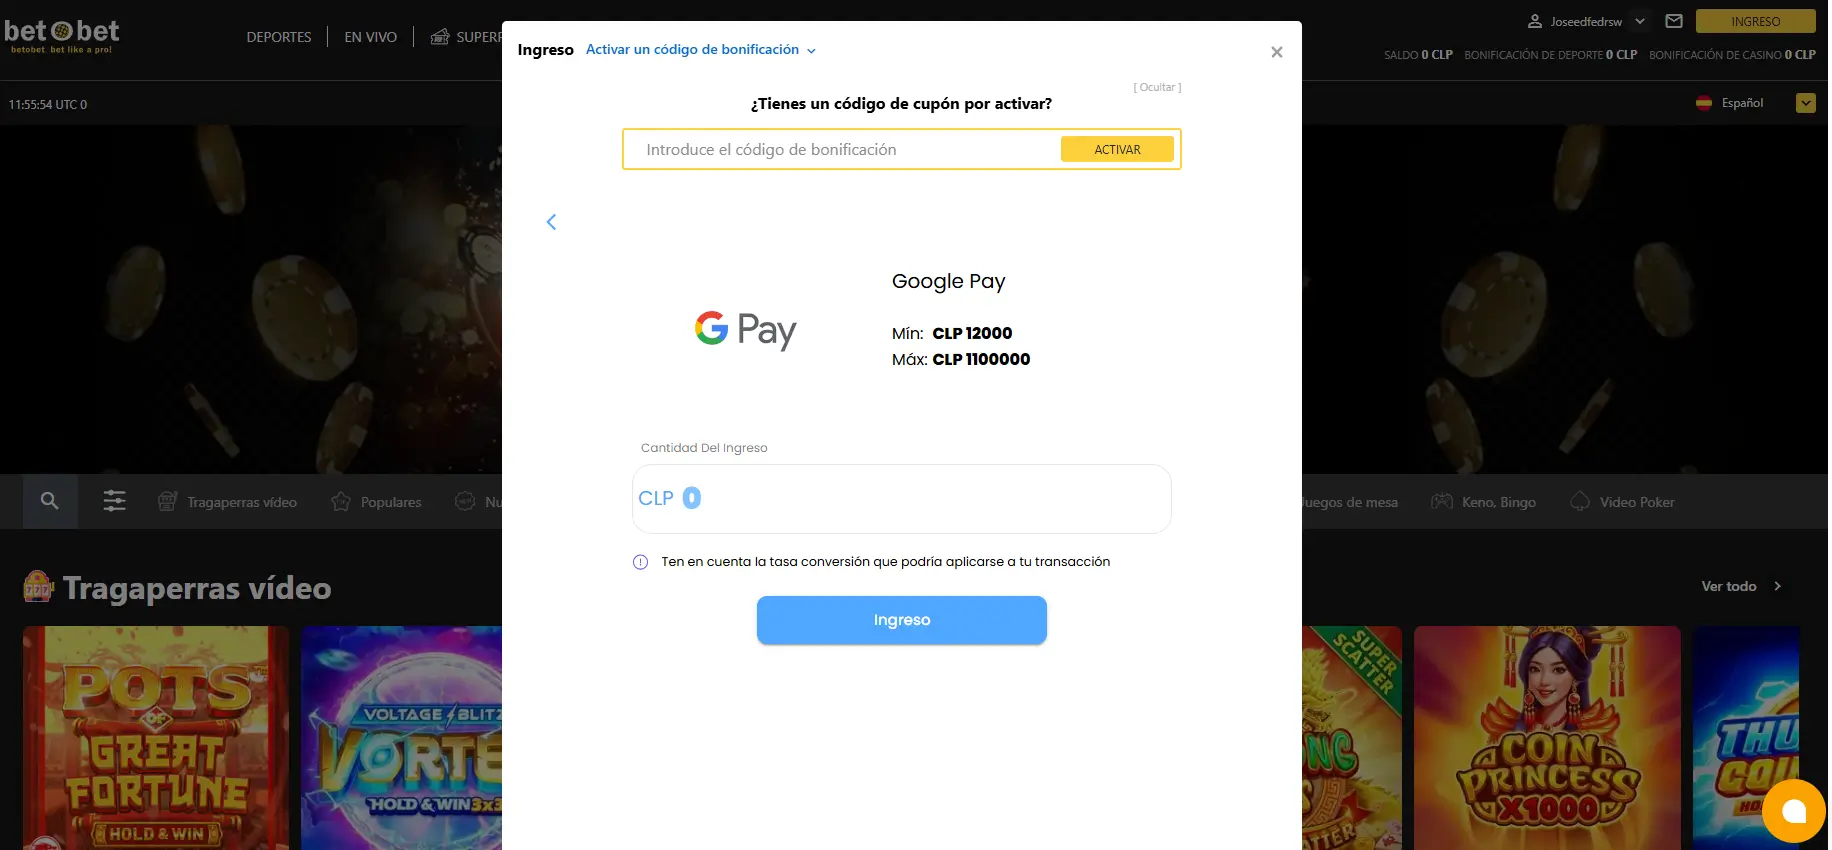Click the yellow ACTIVAR button

click(1117, 149)
